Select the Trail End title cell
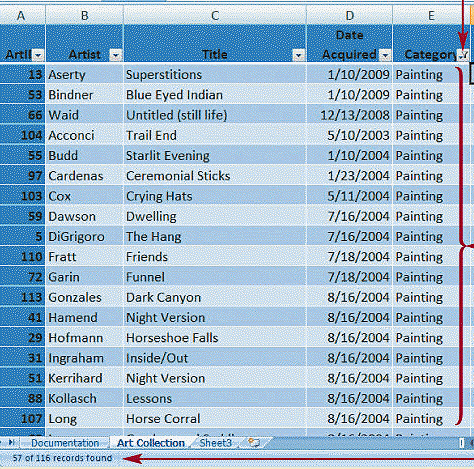474x469 pixels. (215, 135)
